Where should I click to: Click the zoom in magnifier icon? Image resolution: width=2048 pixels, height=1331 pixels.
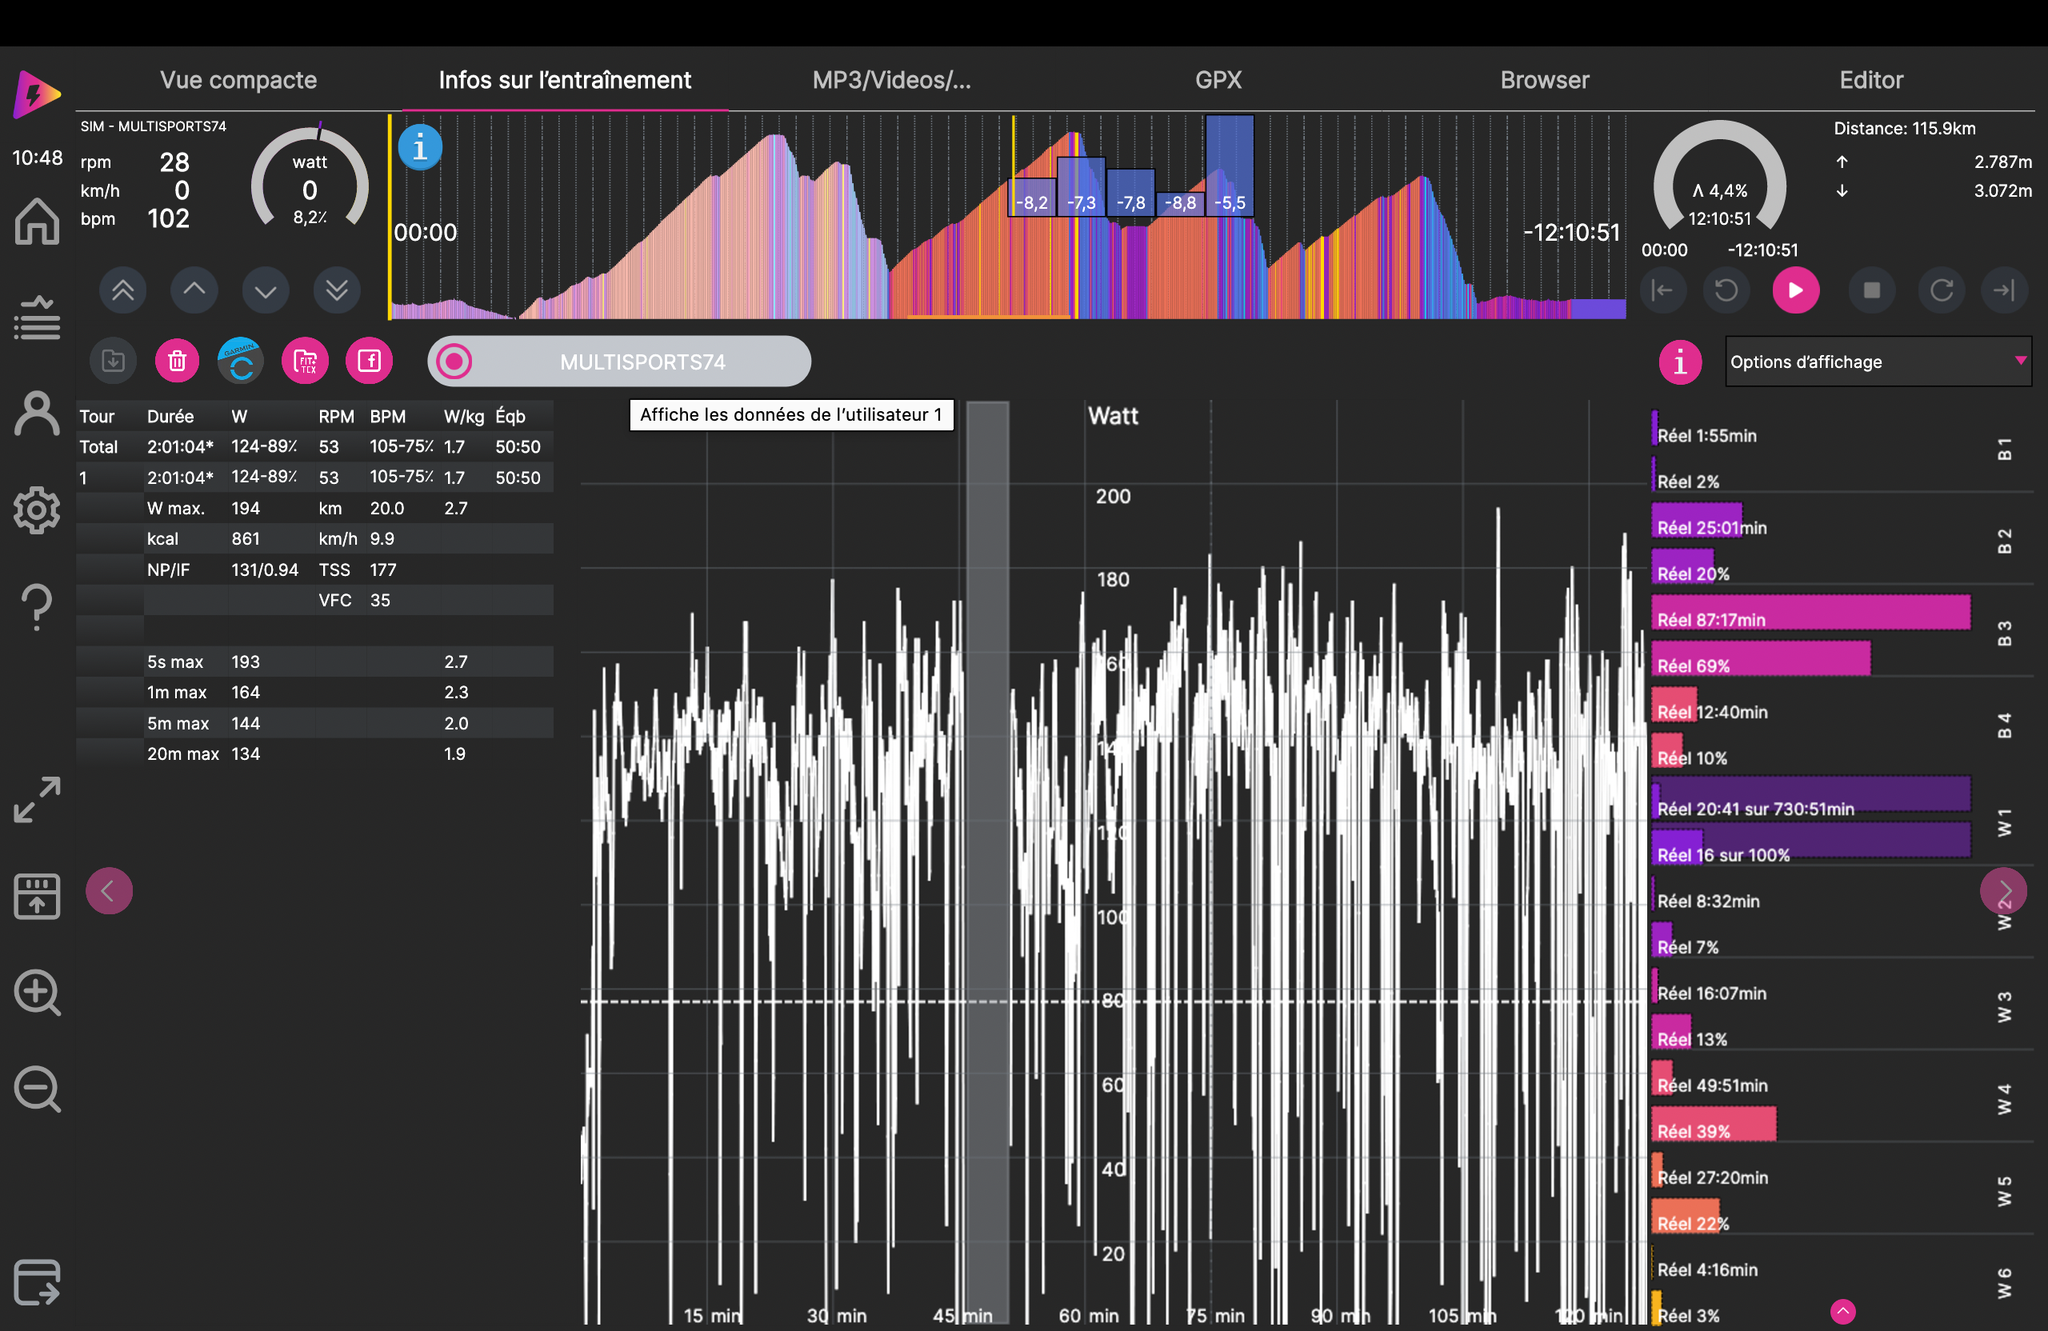click(37, 993)
